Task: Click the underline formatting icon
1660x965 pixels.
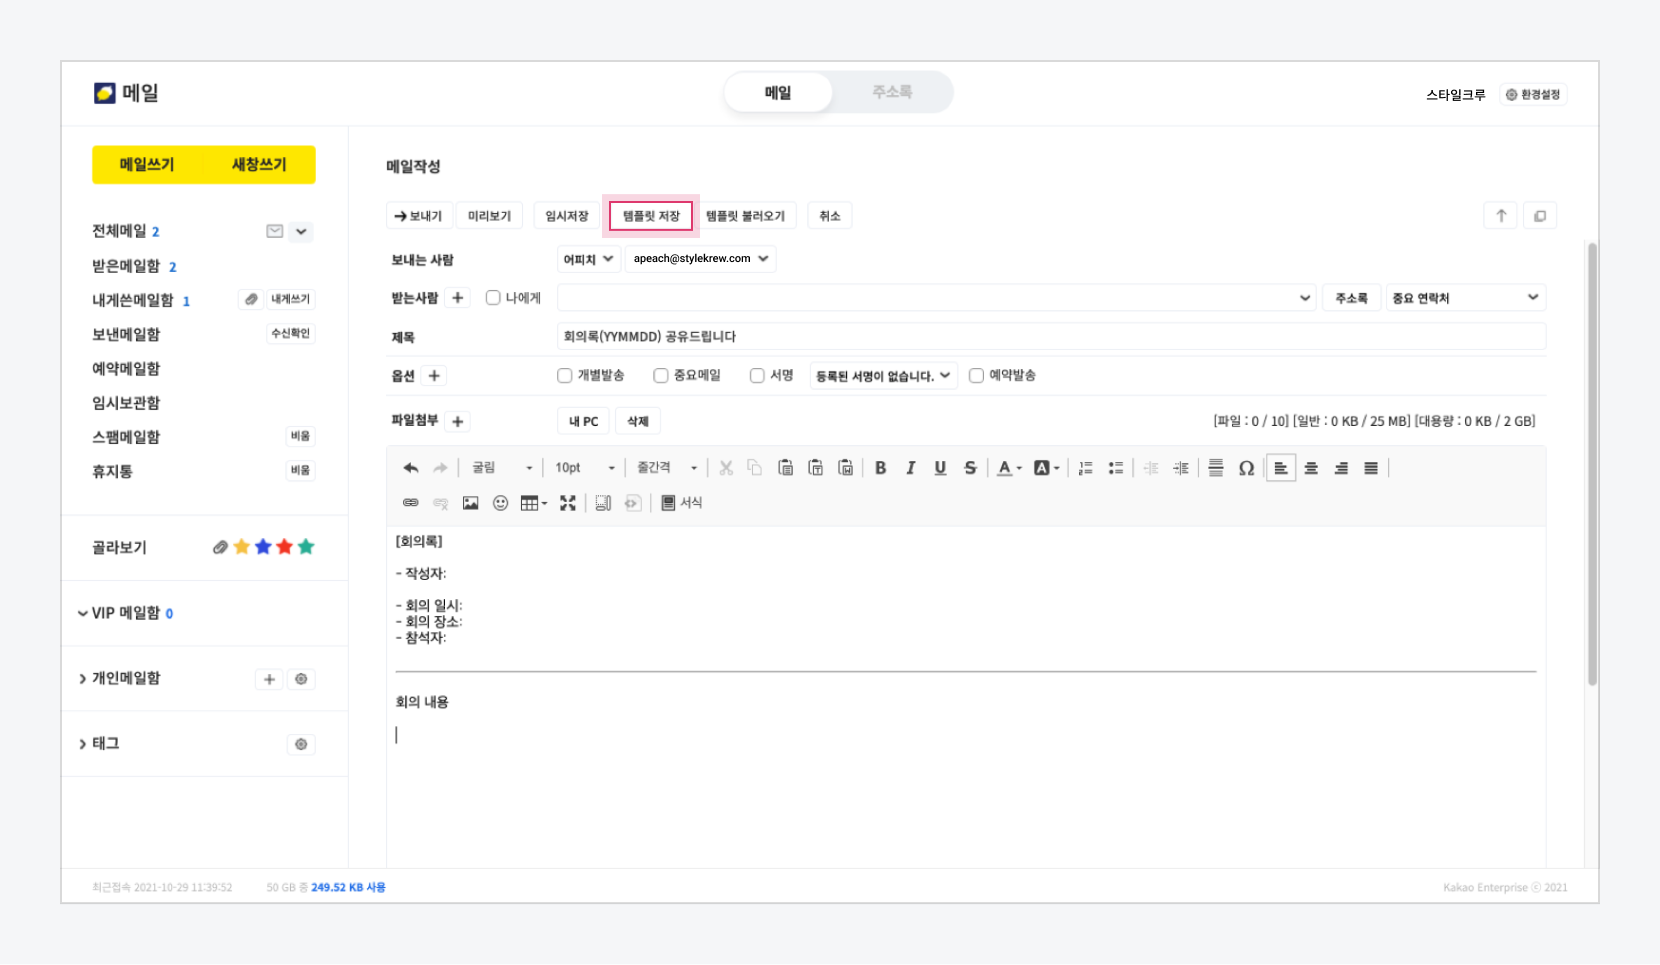Action: tap(940, 468)
